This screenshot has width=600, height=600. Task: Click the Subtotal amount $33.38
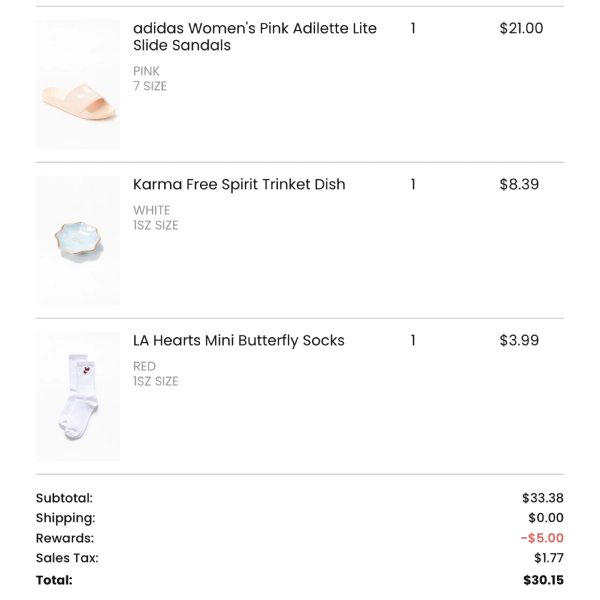point(543,498)
